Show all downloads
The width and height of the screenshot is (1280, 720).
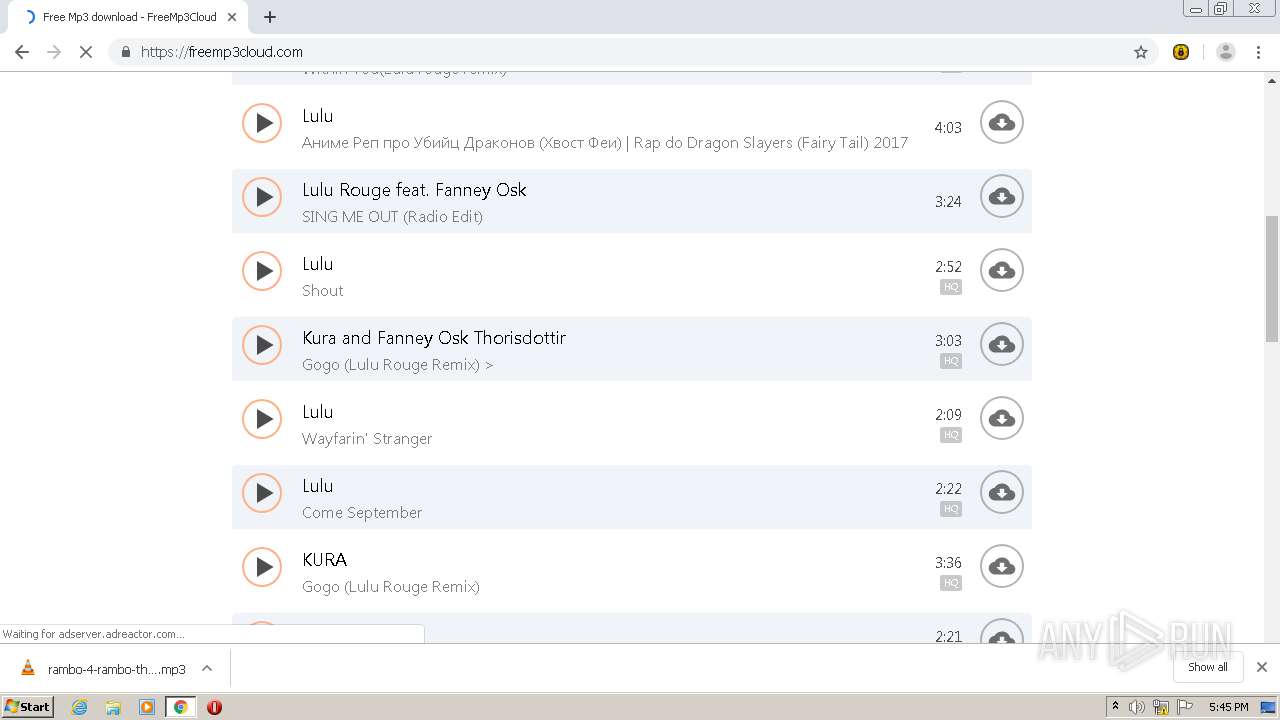pos(1208,667)
